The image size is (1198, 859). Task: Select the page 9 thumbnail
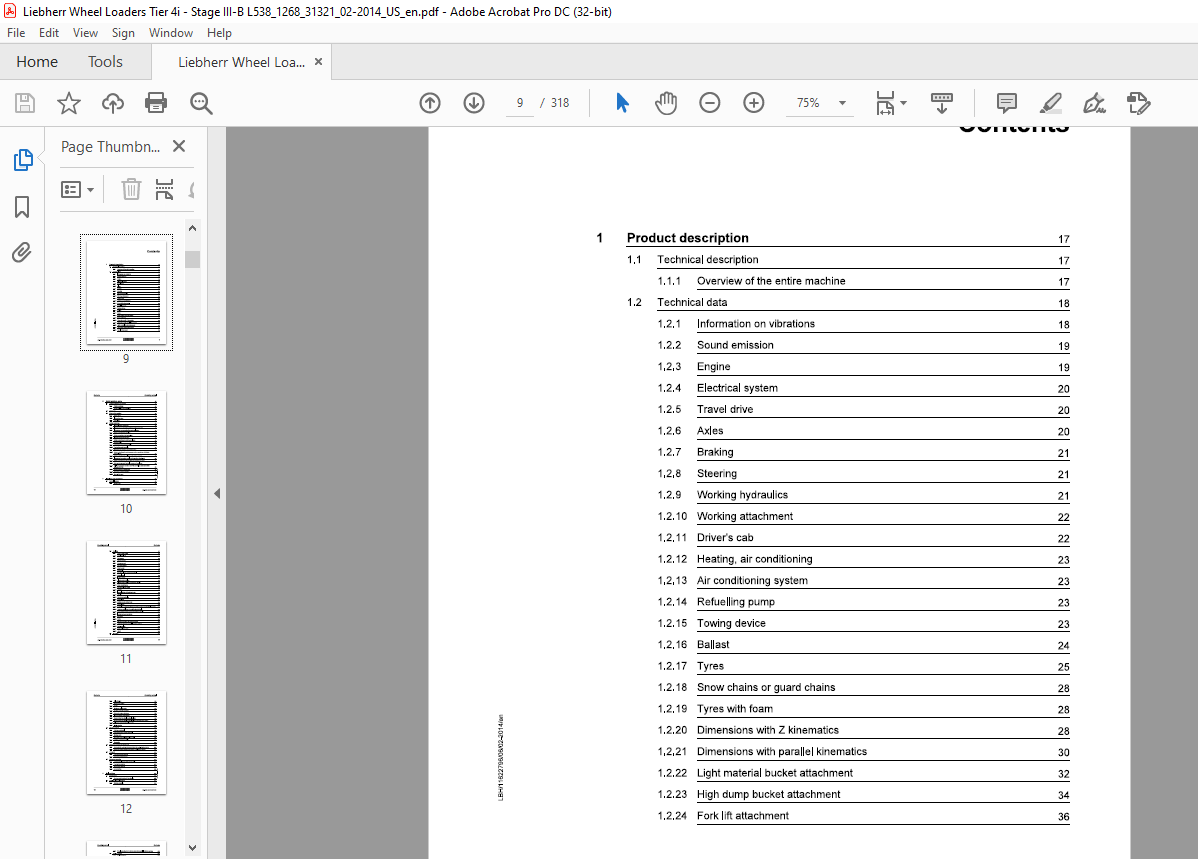126,292
